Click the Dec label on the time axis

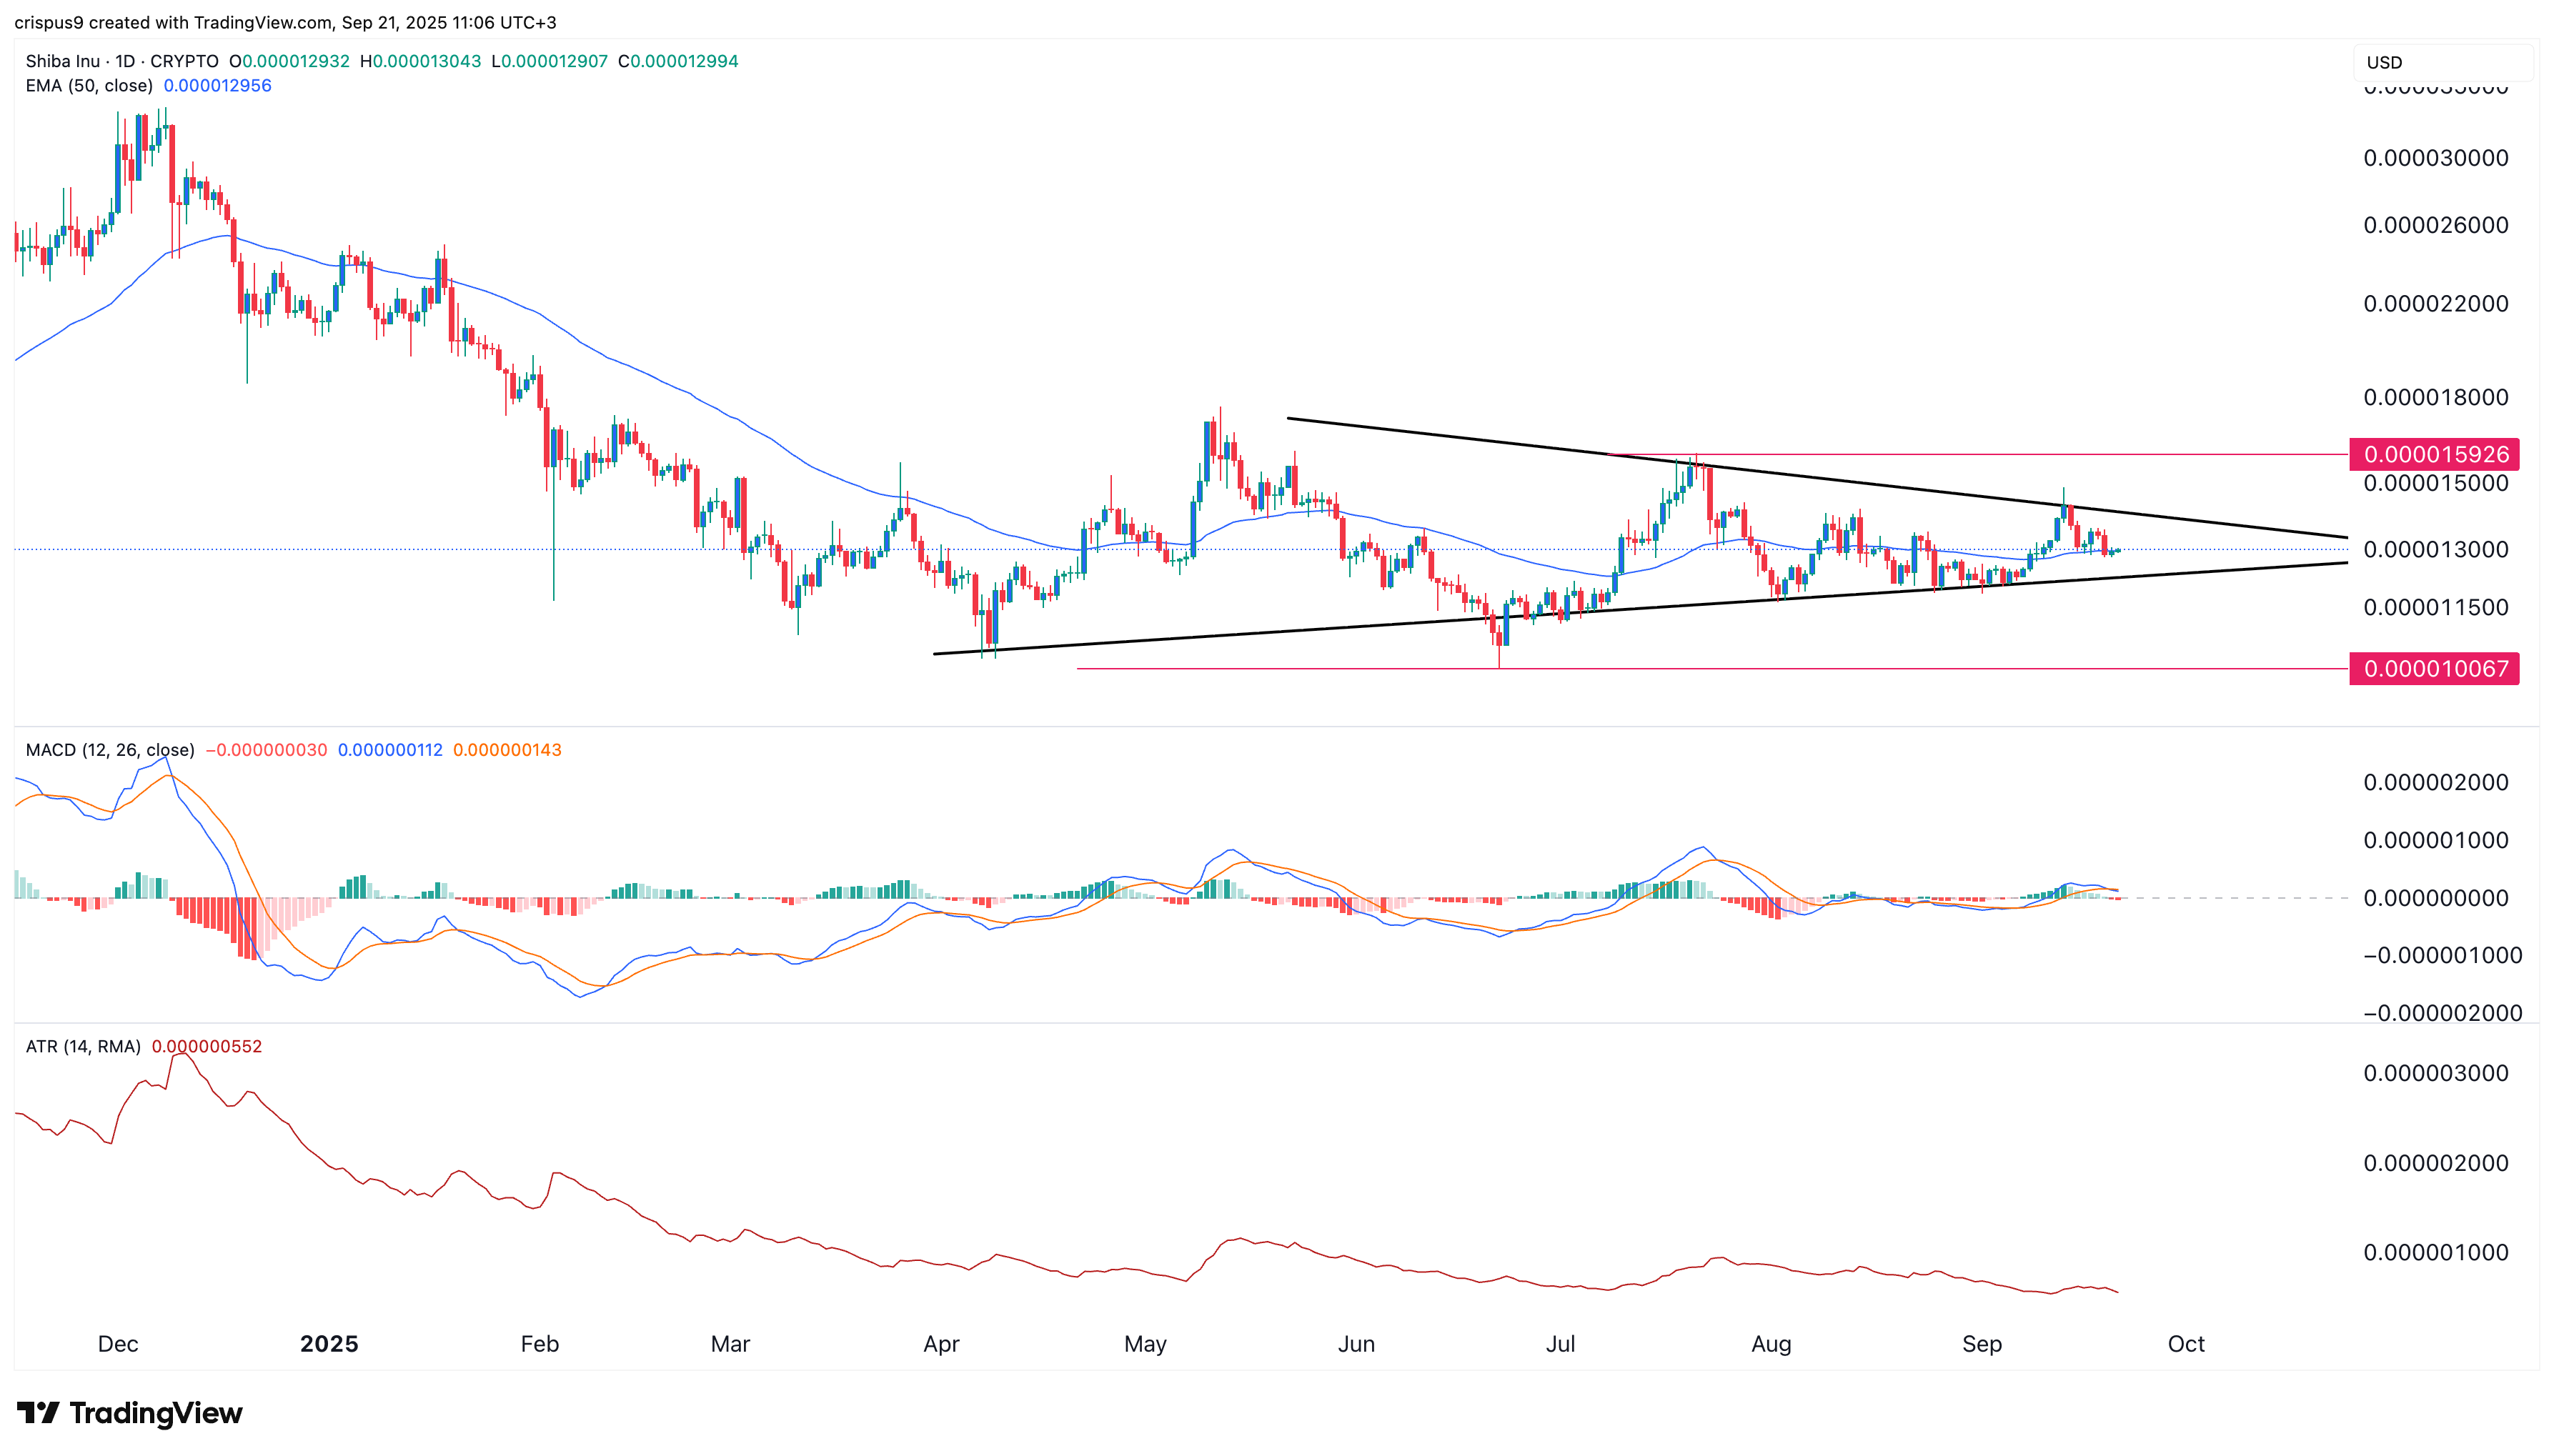(x=118, y=1343)
